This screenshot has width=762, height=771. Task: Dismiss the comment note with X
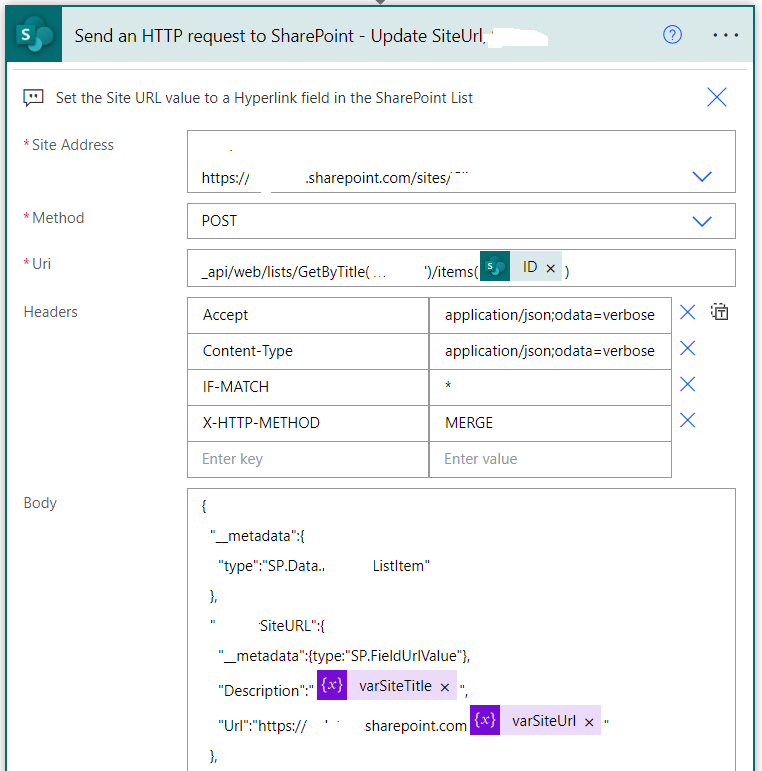(717, 97)
